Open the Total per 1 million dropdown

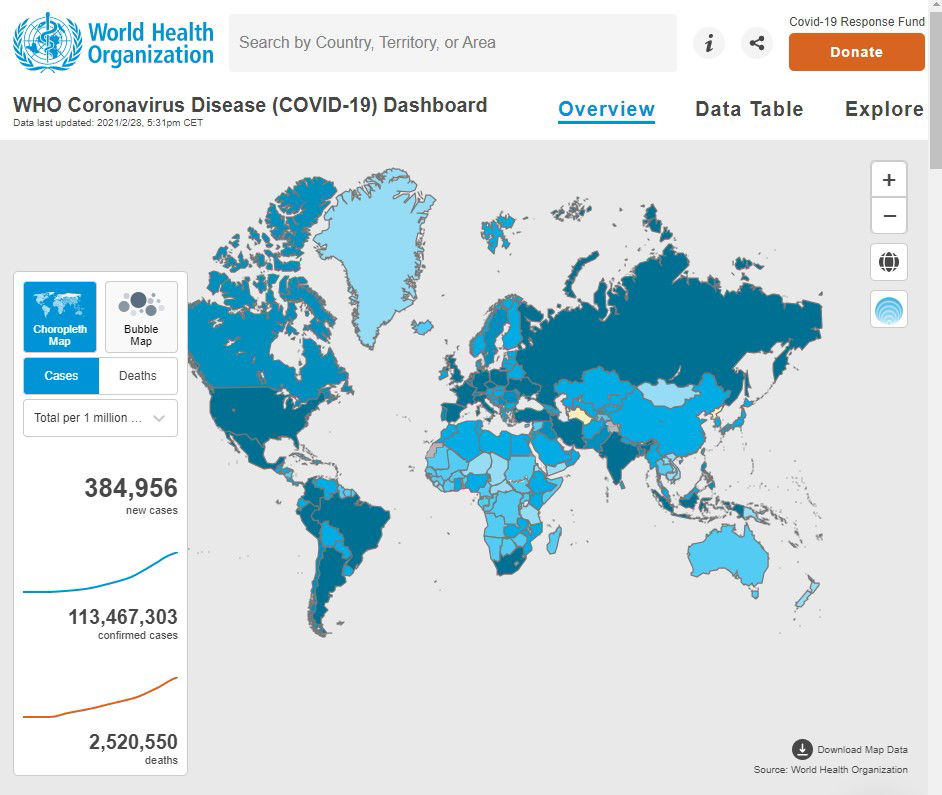pos(100,418)
